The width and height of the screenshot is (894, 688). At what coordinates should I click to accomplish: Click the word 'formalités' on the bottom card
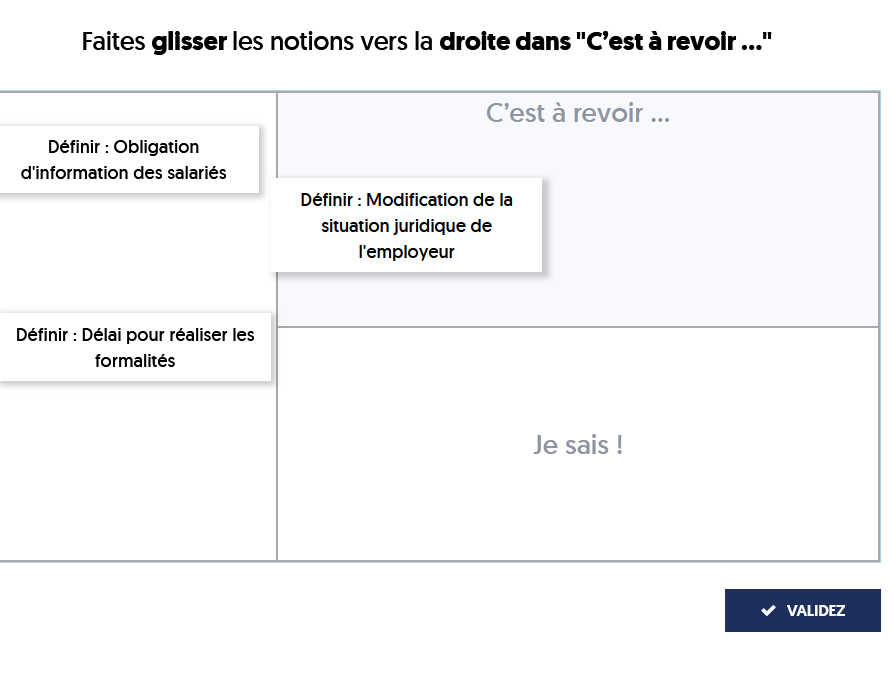[135, 361]
